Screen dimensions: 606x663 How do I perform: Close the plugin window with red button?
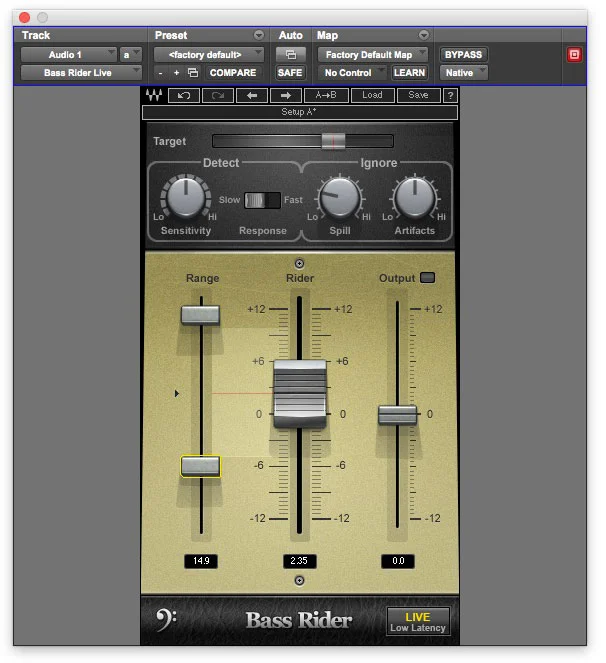25,17
